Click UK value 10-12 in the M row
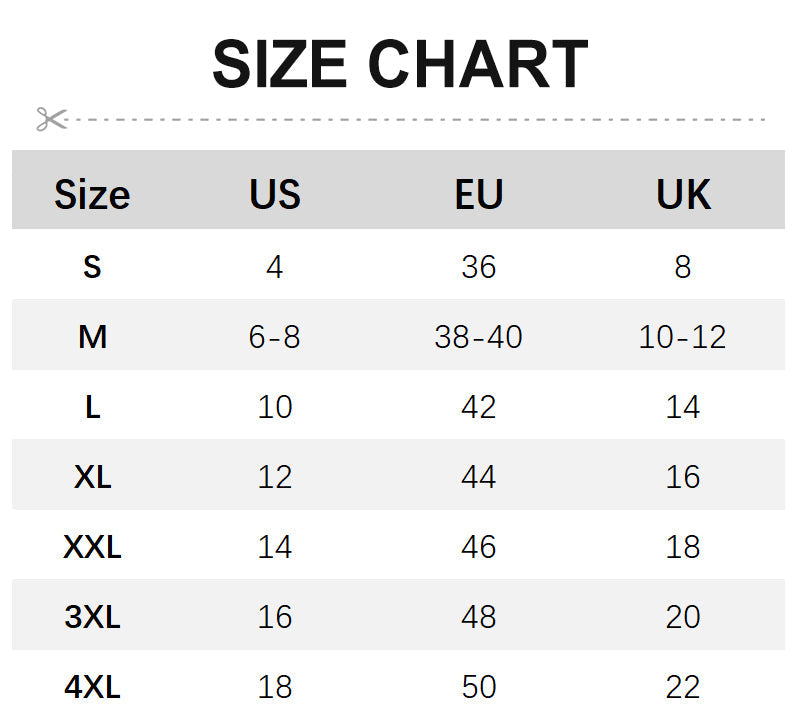 (x=683, y=337)
